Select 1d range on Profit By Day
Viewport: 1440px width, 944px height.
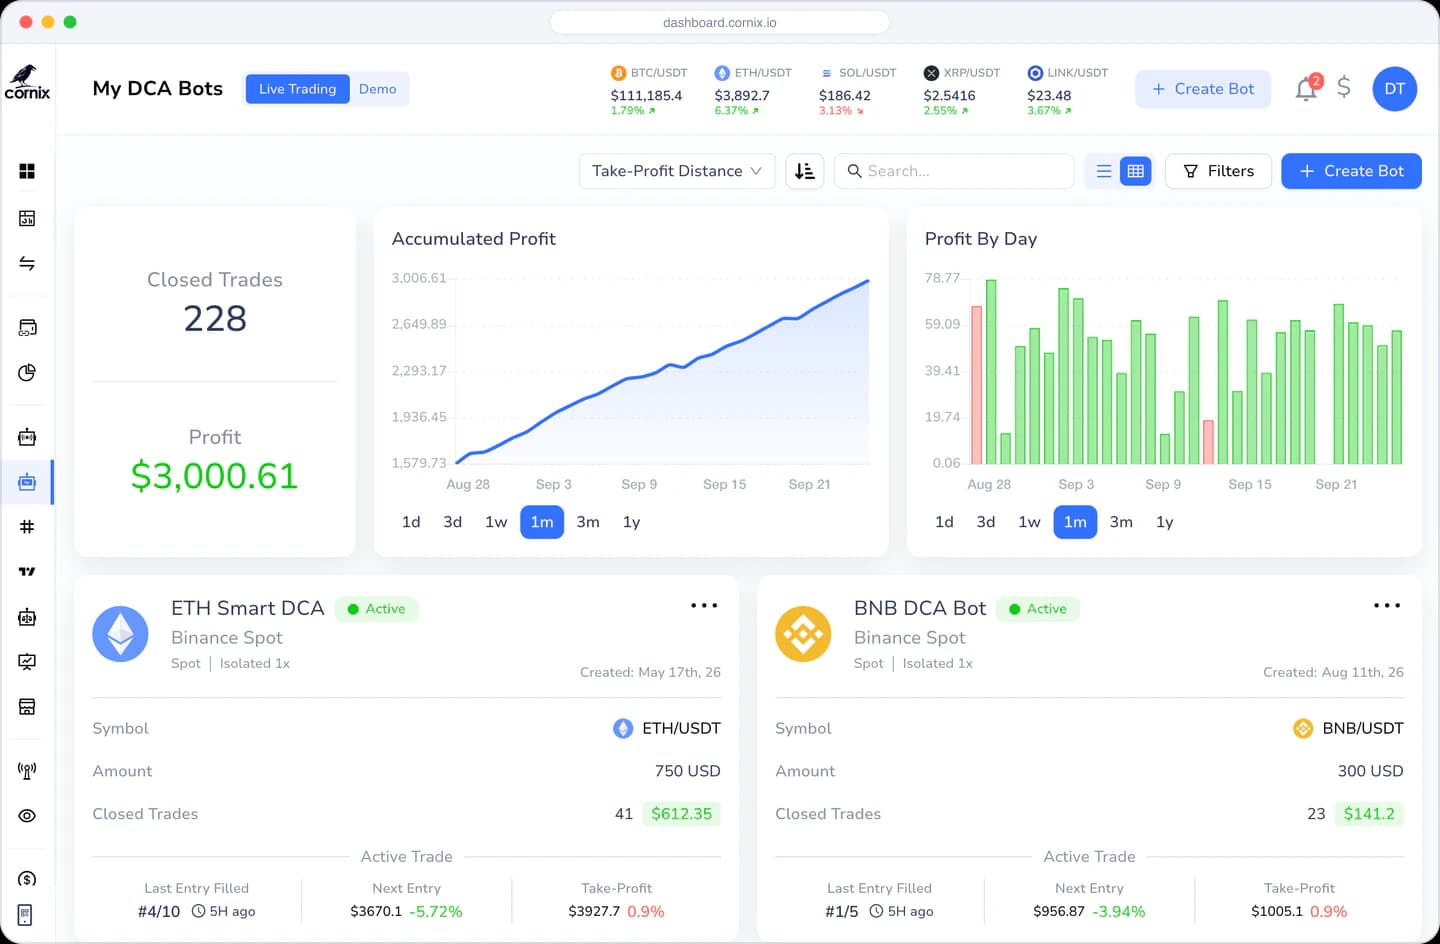(944, 522)
